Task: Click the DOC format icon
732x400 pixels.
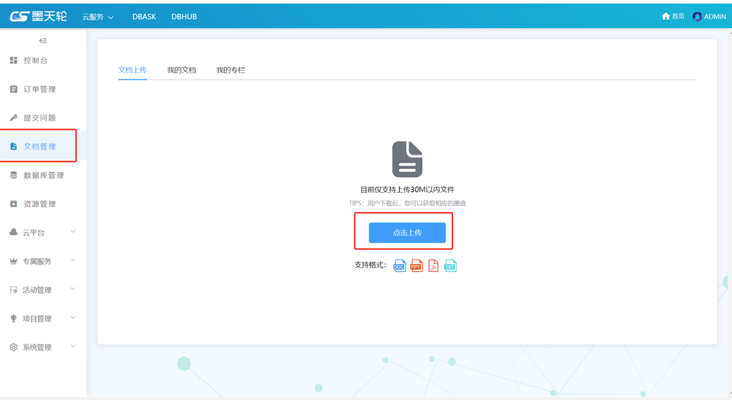Action: coord(399,266)
